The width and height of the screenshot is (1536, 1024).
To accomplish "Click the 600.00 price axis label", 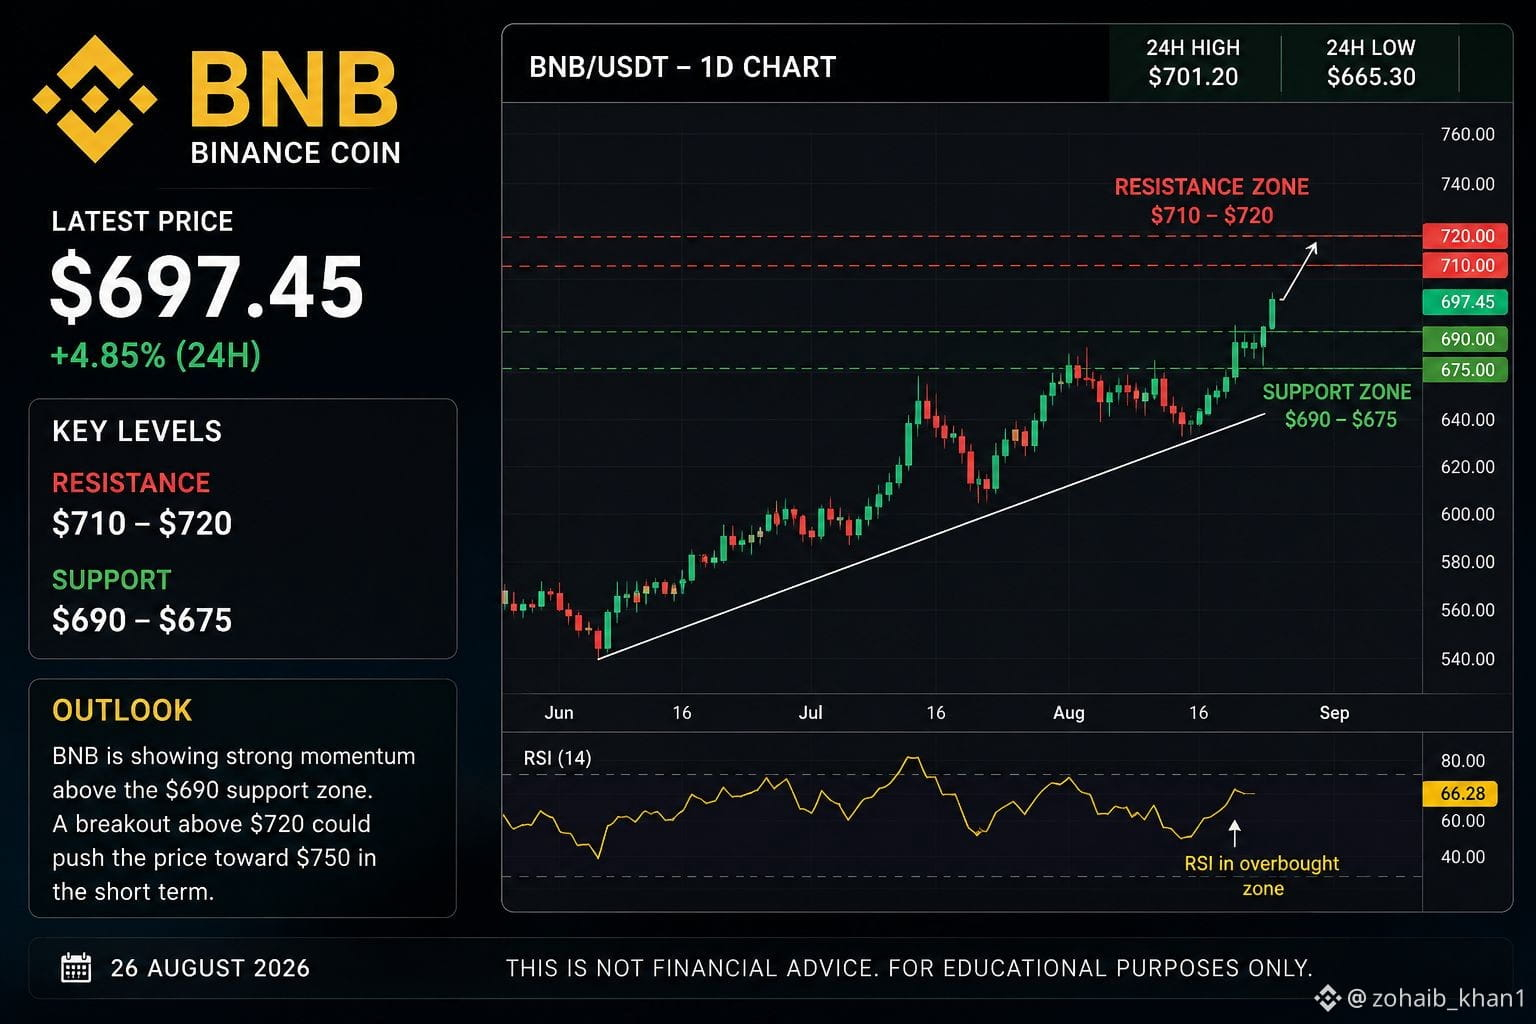I will click(x=1468, y=514).
